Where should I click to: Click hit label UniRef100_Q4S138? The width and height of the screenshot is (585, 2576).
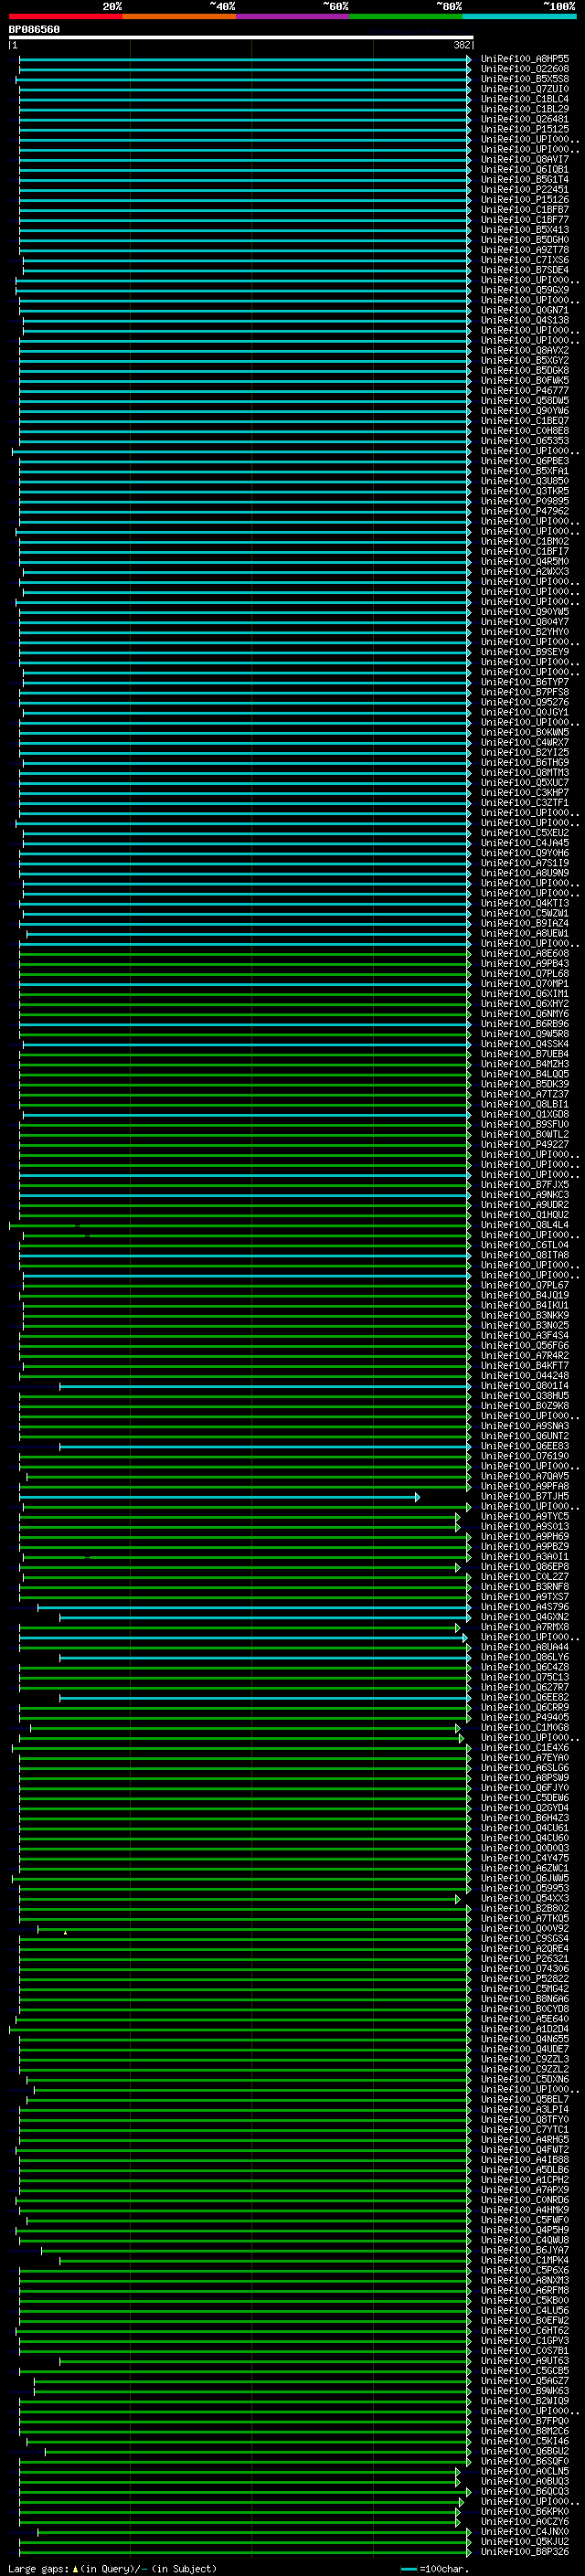(525, 320)
